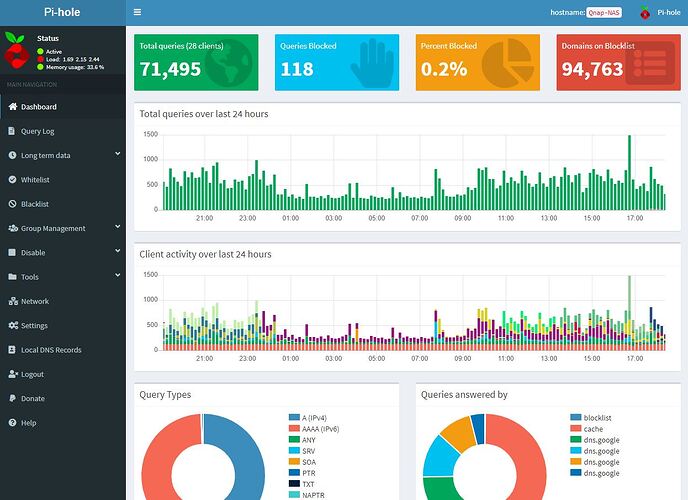Image resolution: width=688 pixels, height=500 pixels.
Task: Click the Dashboard home icon
Action: pyautogui.click(x=12, y=107)
